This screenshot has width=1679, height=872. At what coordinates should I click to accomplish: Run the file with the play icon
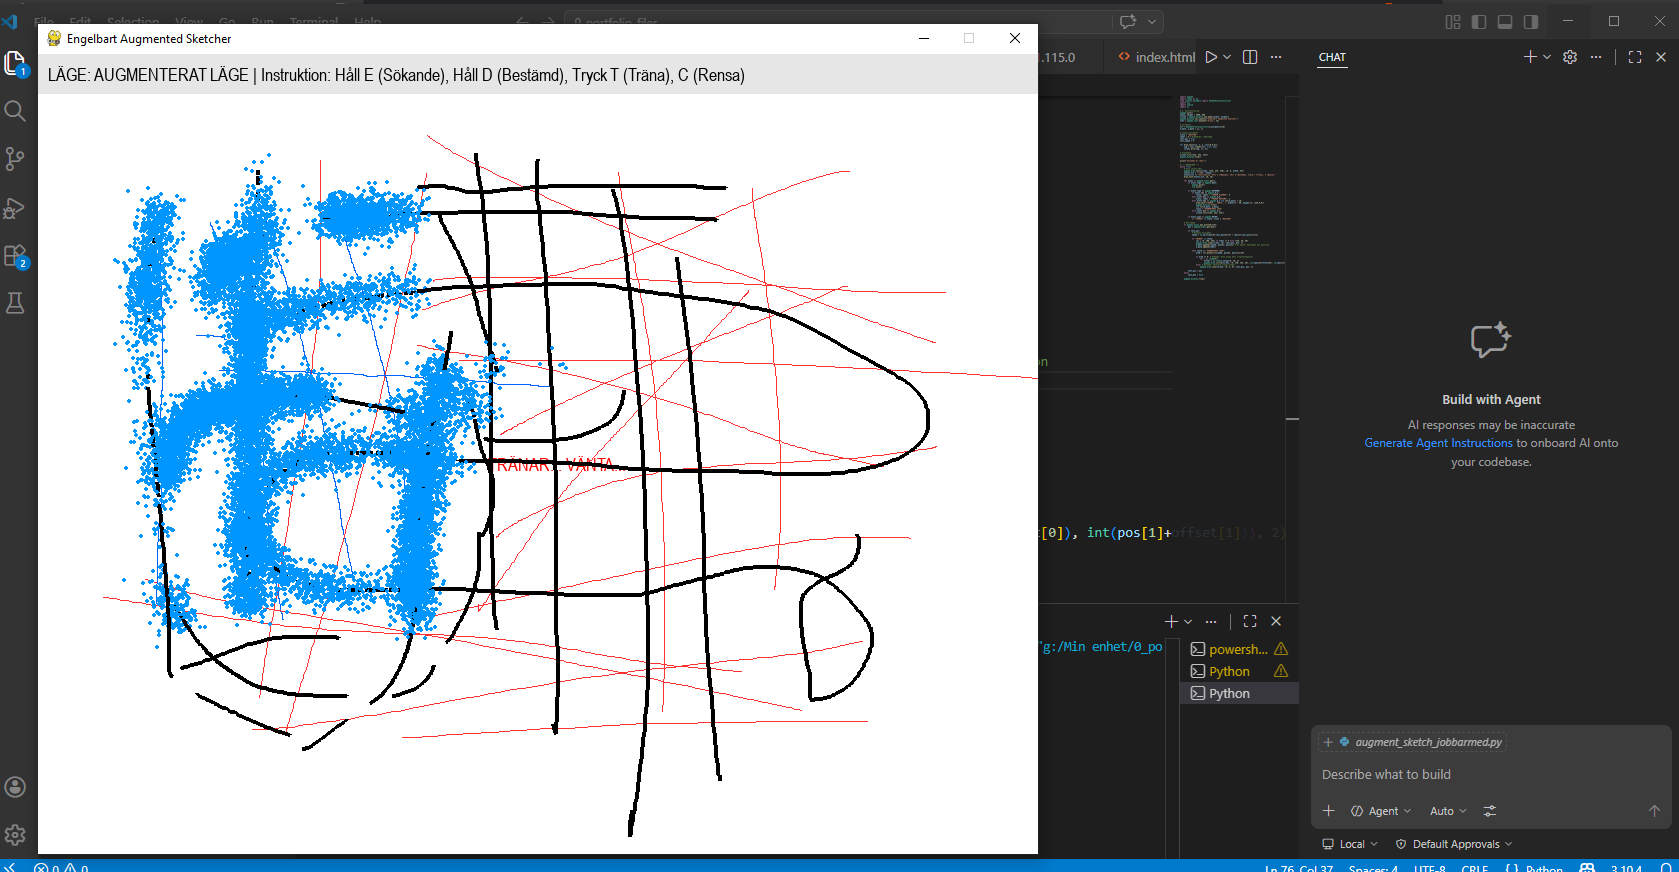(x=1211, y=57)
